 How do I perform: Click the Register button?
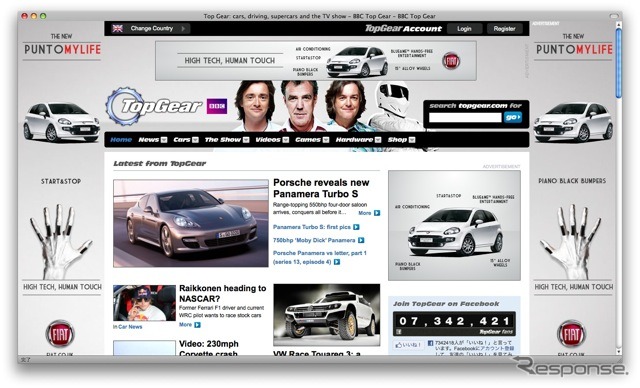click(504, 29)
